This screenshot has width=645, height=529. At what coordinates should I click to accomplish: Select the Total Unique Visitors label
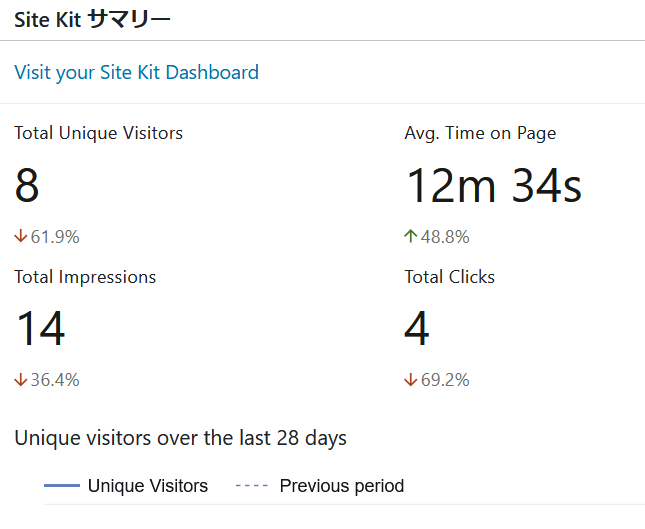(98, 133)
